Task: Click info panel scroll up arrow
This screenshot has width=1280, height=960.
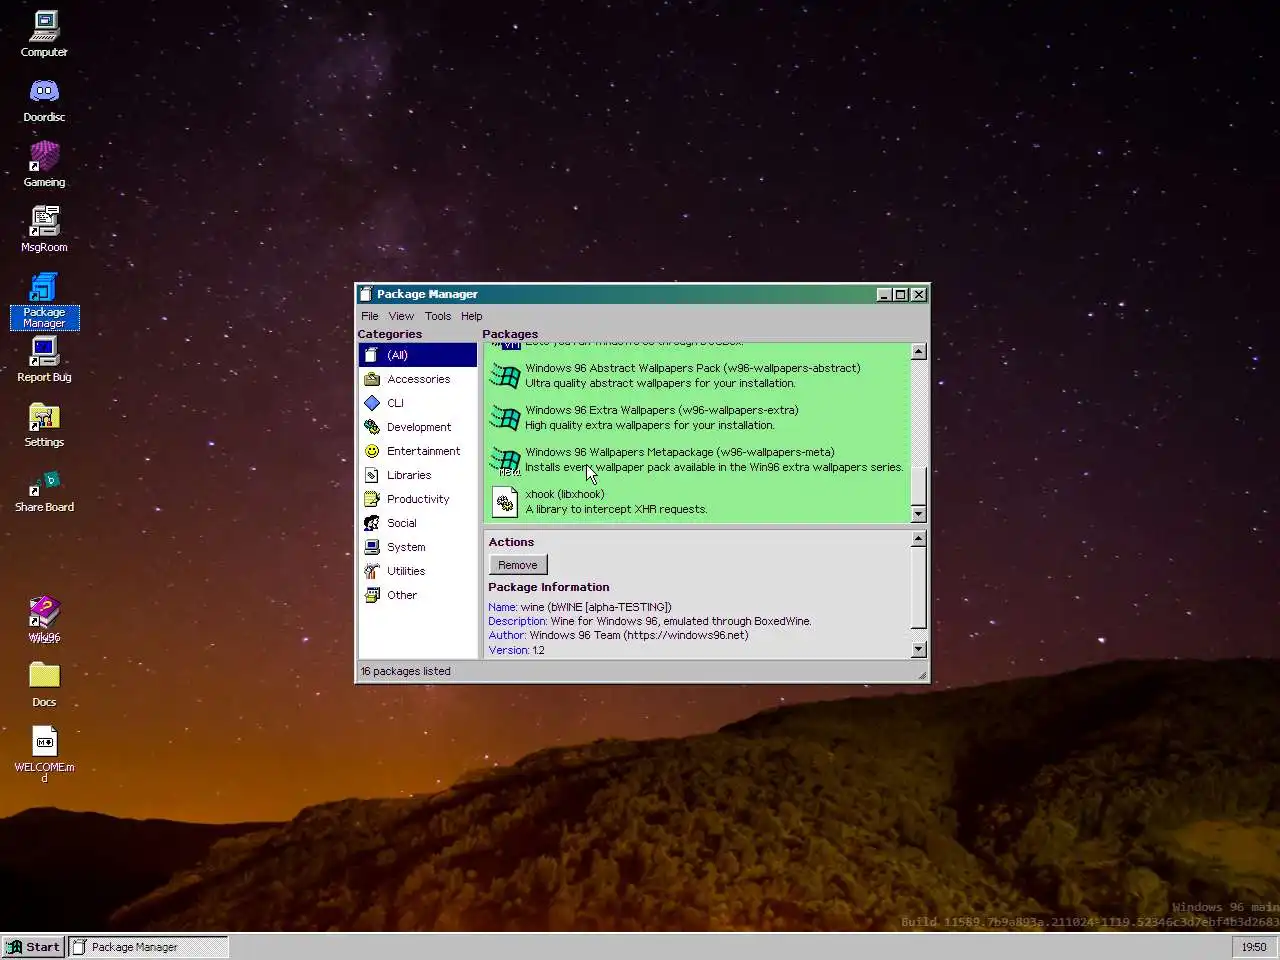Action: coord(919,539)
